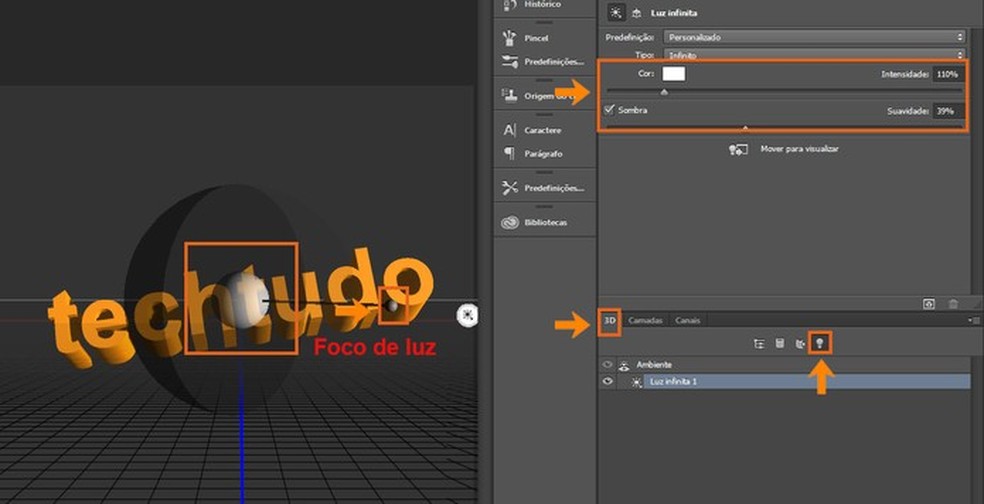The width and height of the screenshot is (984, 504).
Task: Open the 3D panel flyout menu
Action: click(975, 320)
